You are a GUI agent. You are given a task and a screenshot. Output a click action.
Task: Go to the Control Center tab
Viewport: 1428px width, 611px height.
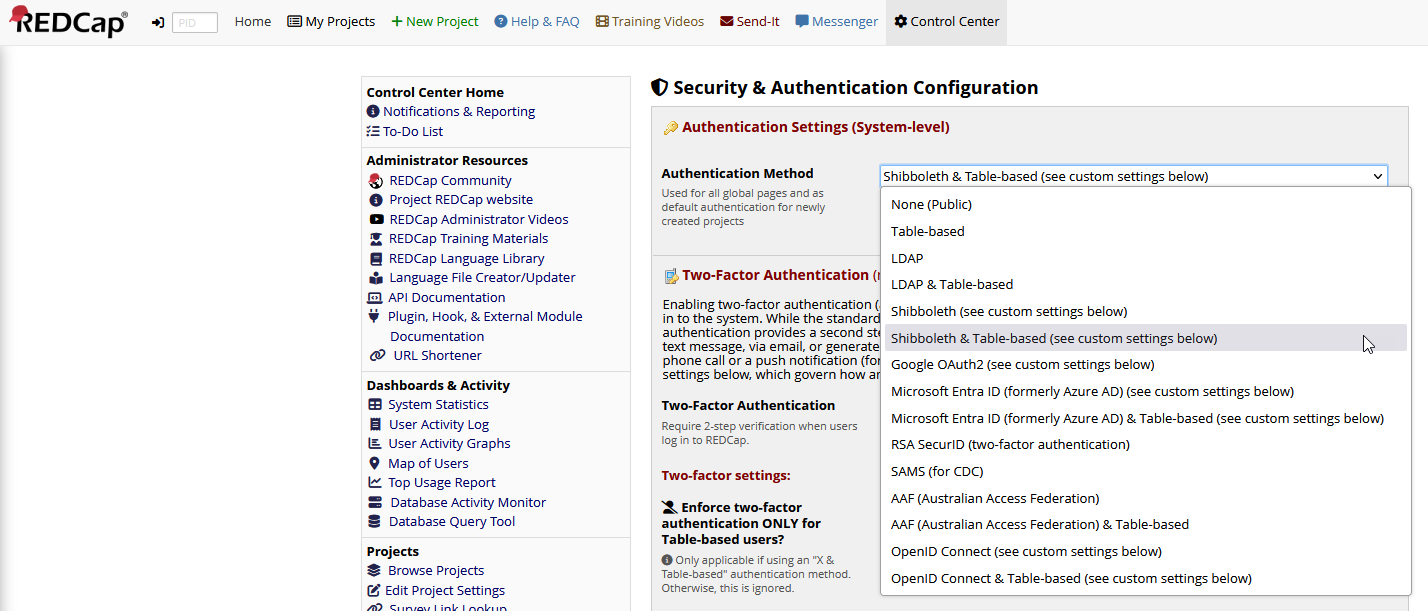pyautogui.click(x=945, y=22)
